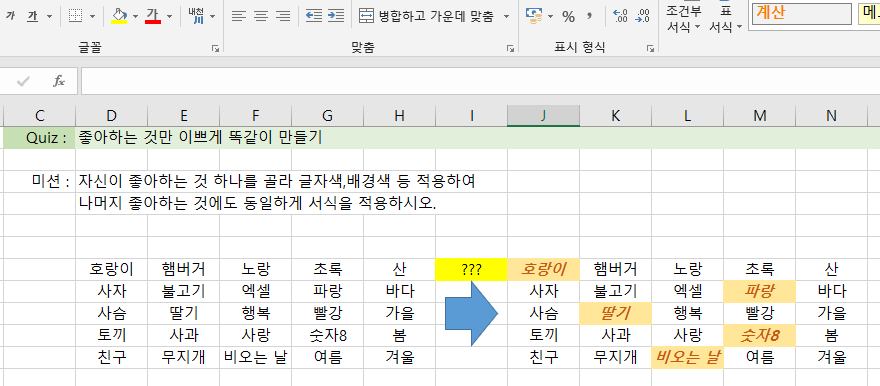Open merge options dropdown arrow

tap(506, 16)
